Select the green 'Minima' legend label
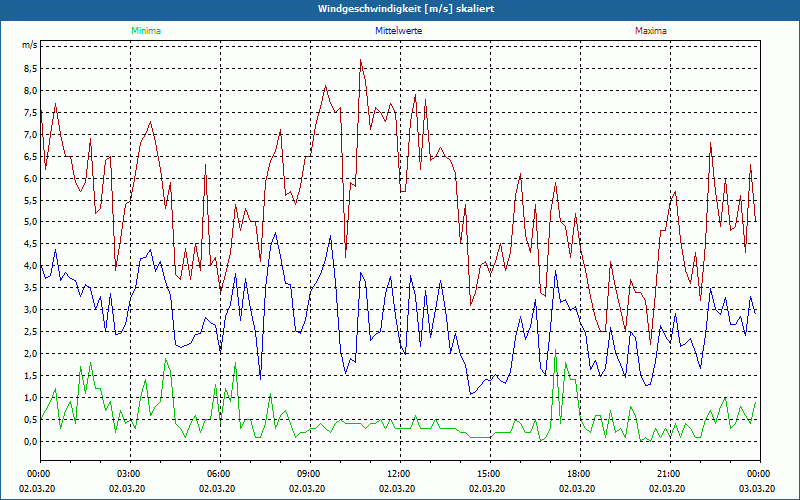The width and height of the screenshot is (800, 500). pos(146,31)
